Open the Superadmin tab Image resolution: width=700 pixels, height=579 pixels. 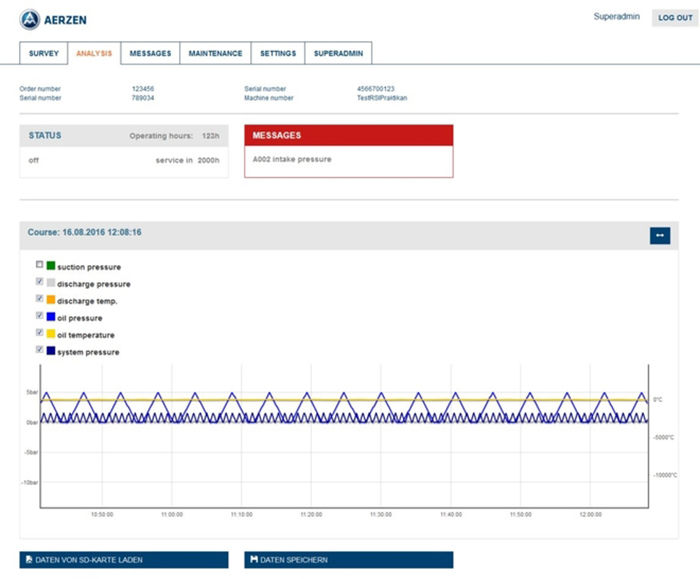coord(338,53)
